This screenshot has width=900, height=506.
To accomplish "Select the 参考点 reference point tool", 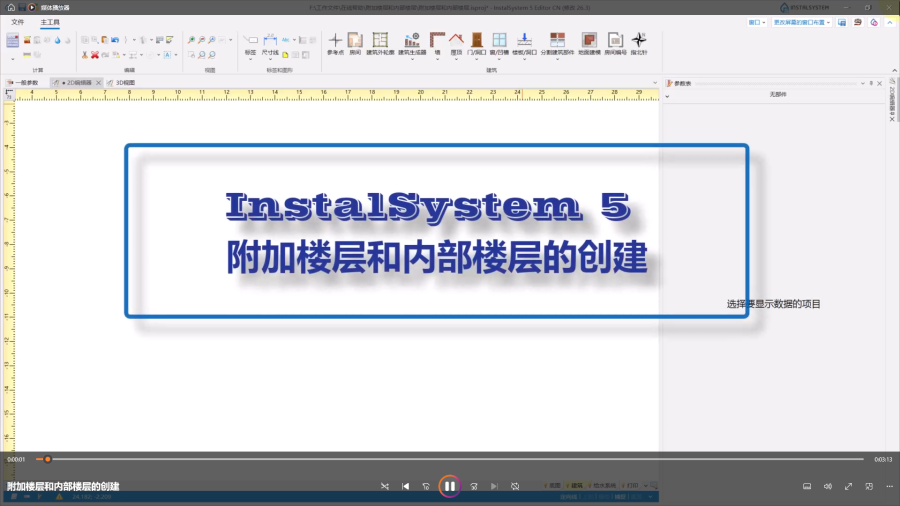I will (335, 42).
